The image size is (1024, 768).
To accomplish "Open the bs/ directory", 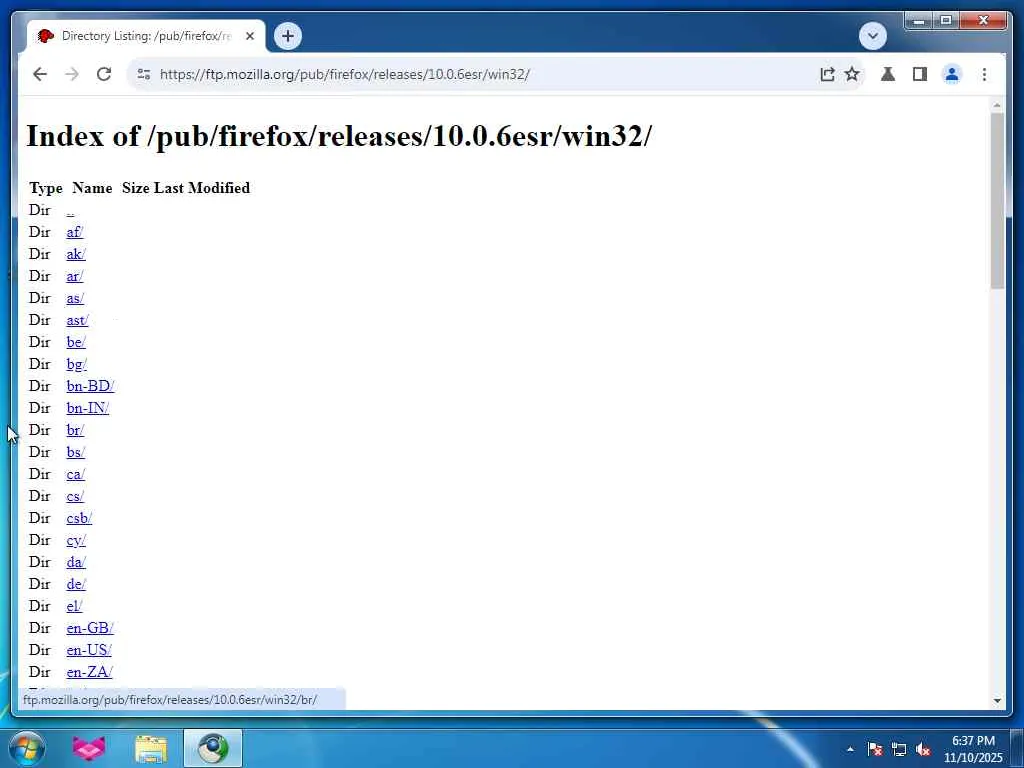I will coord(75,452).
